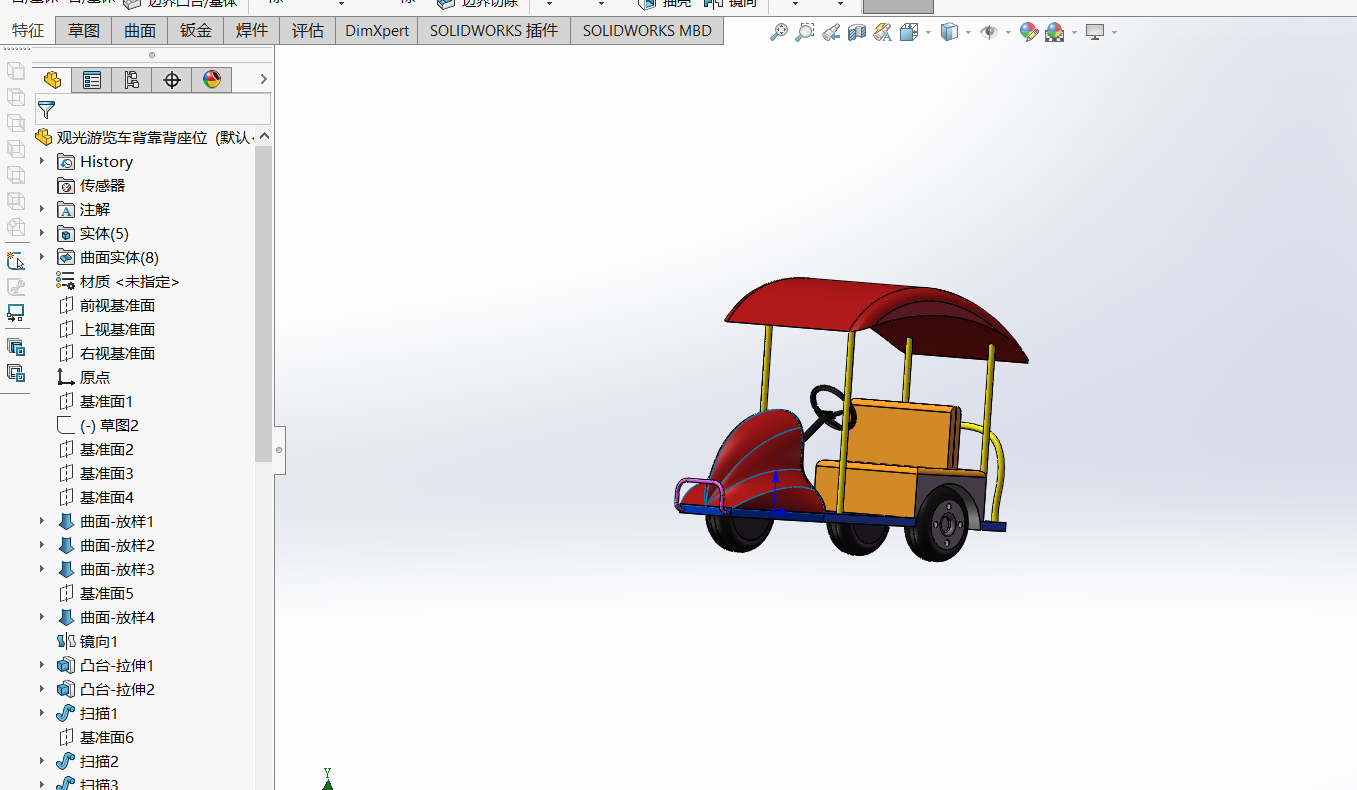Select the 上视基准面 plane
Viewport: 1357px width, 790px height.
click(106, 329)
